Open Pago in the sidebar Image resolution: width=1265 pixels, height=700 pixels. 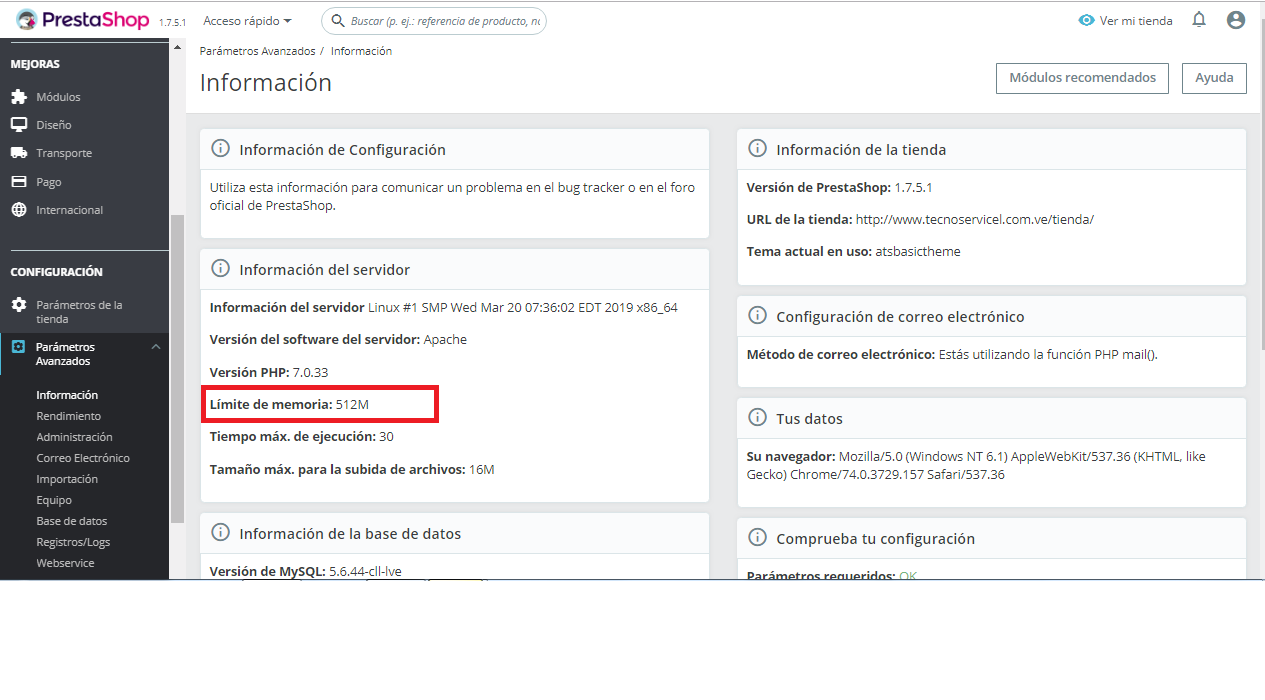(x=49, y=182)
